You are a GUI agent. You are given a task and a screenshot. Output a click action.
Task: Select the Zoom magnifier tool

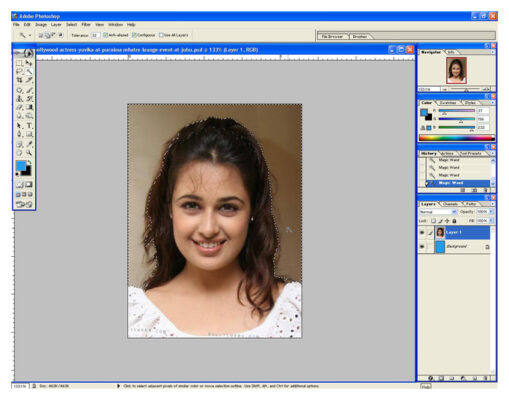[29, 153]
